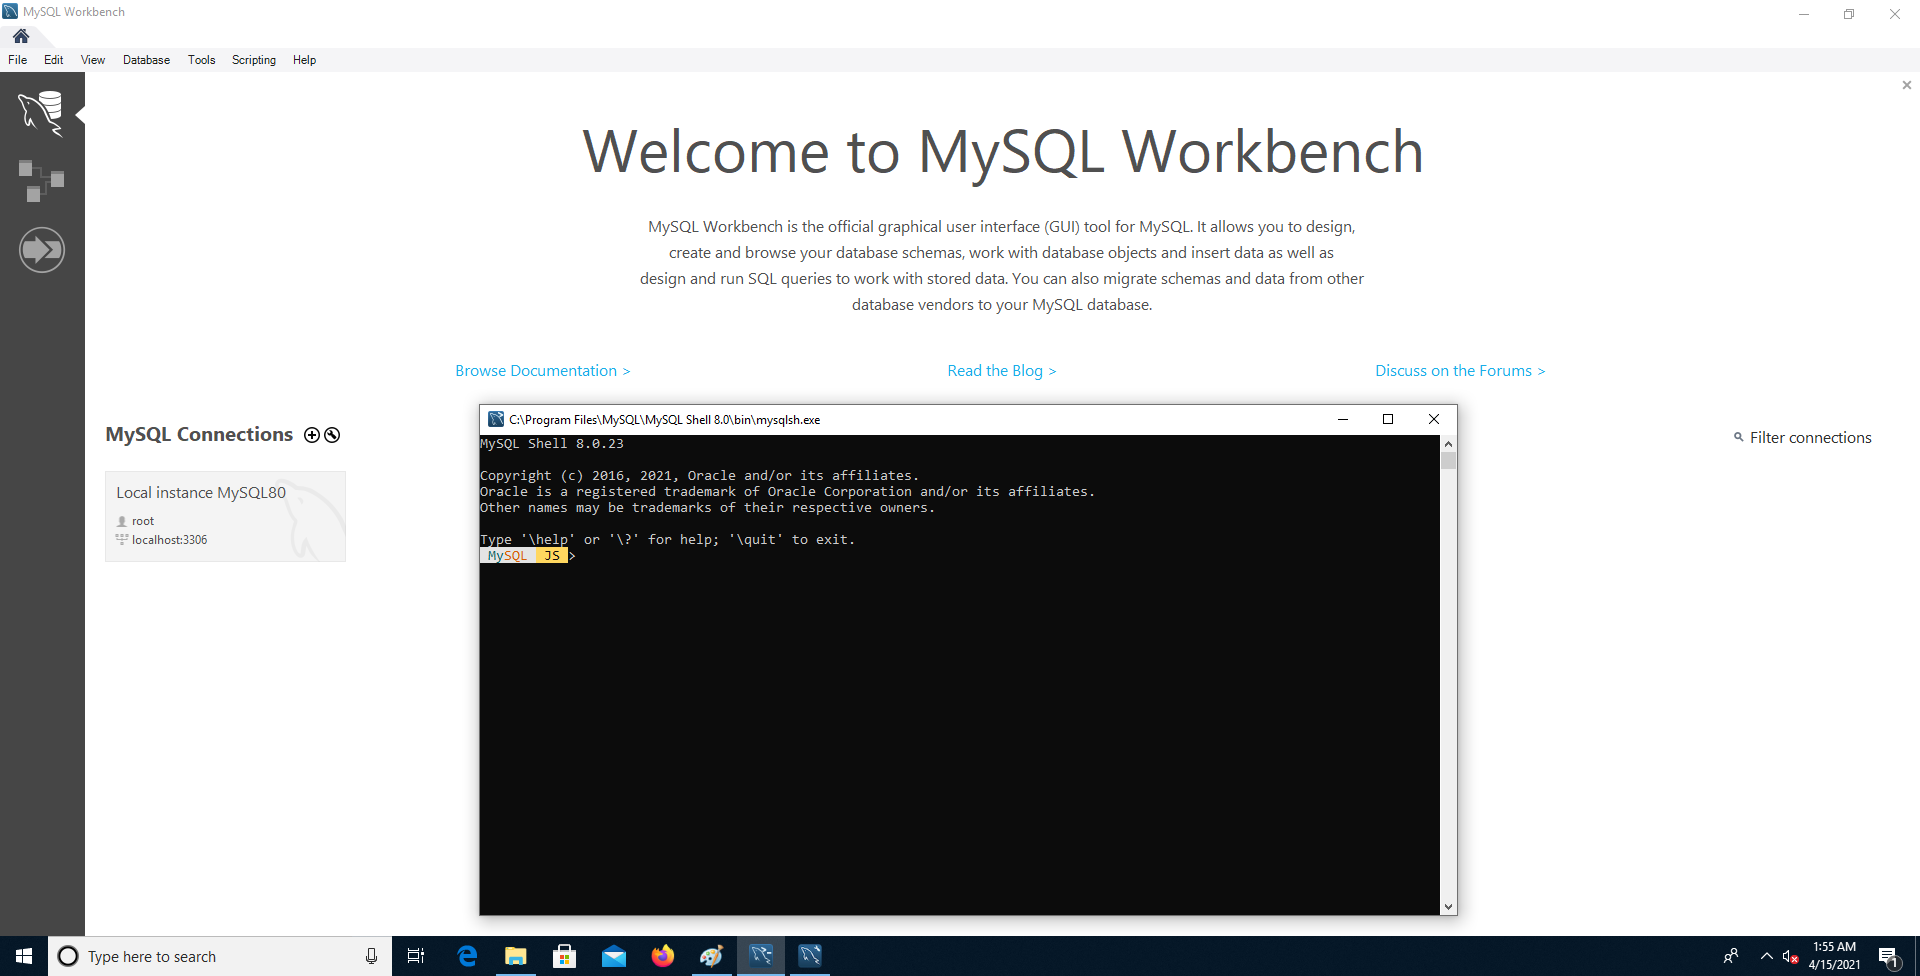This screenshot has width=1920, height=976.
Task: Open the taskbar clock and date
Action: click(1834, 956)
